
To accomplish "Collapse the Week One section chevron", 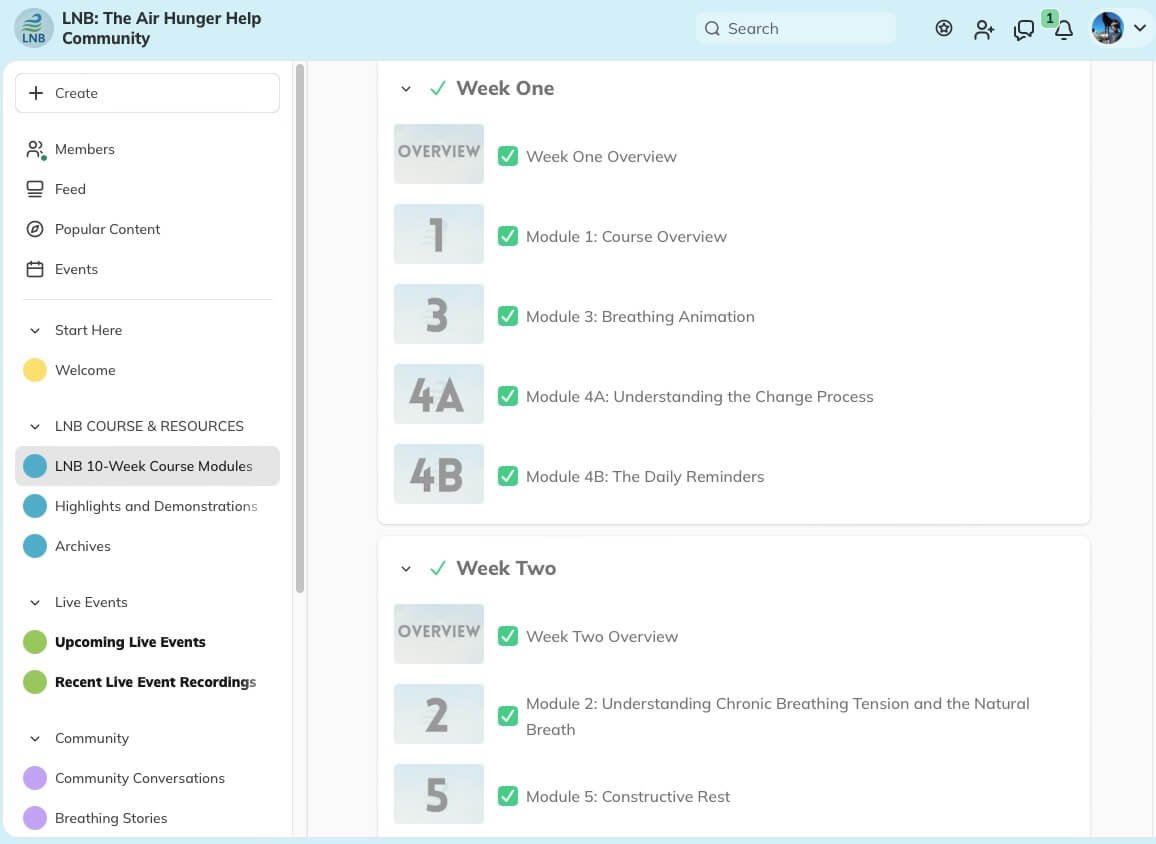I will pos(405,89).
